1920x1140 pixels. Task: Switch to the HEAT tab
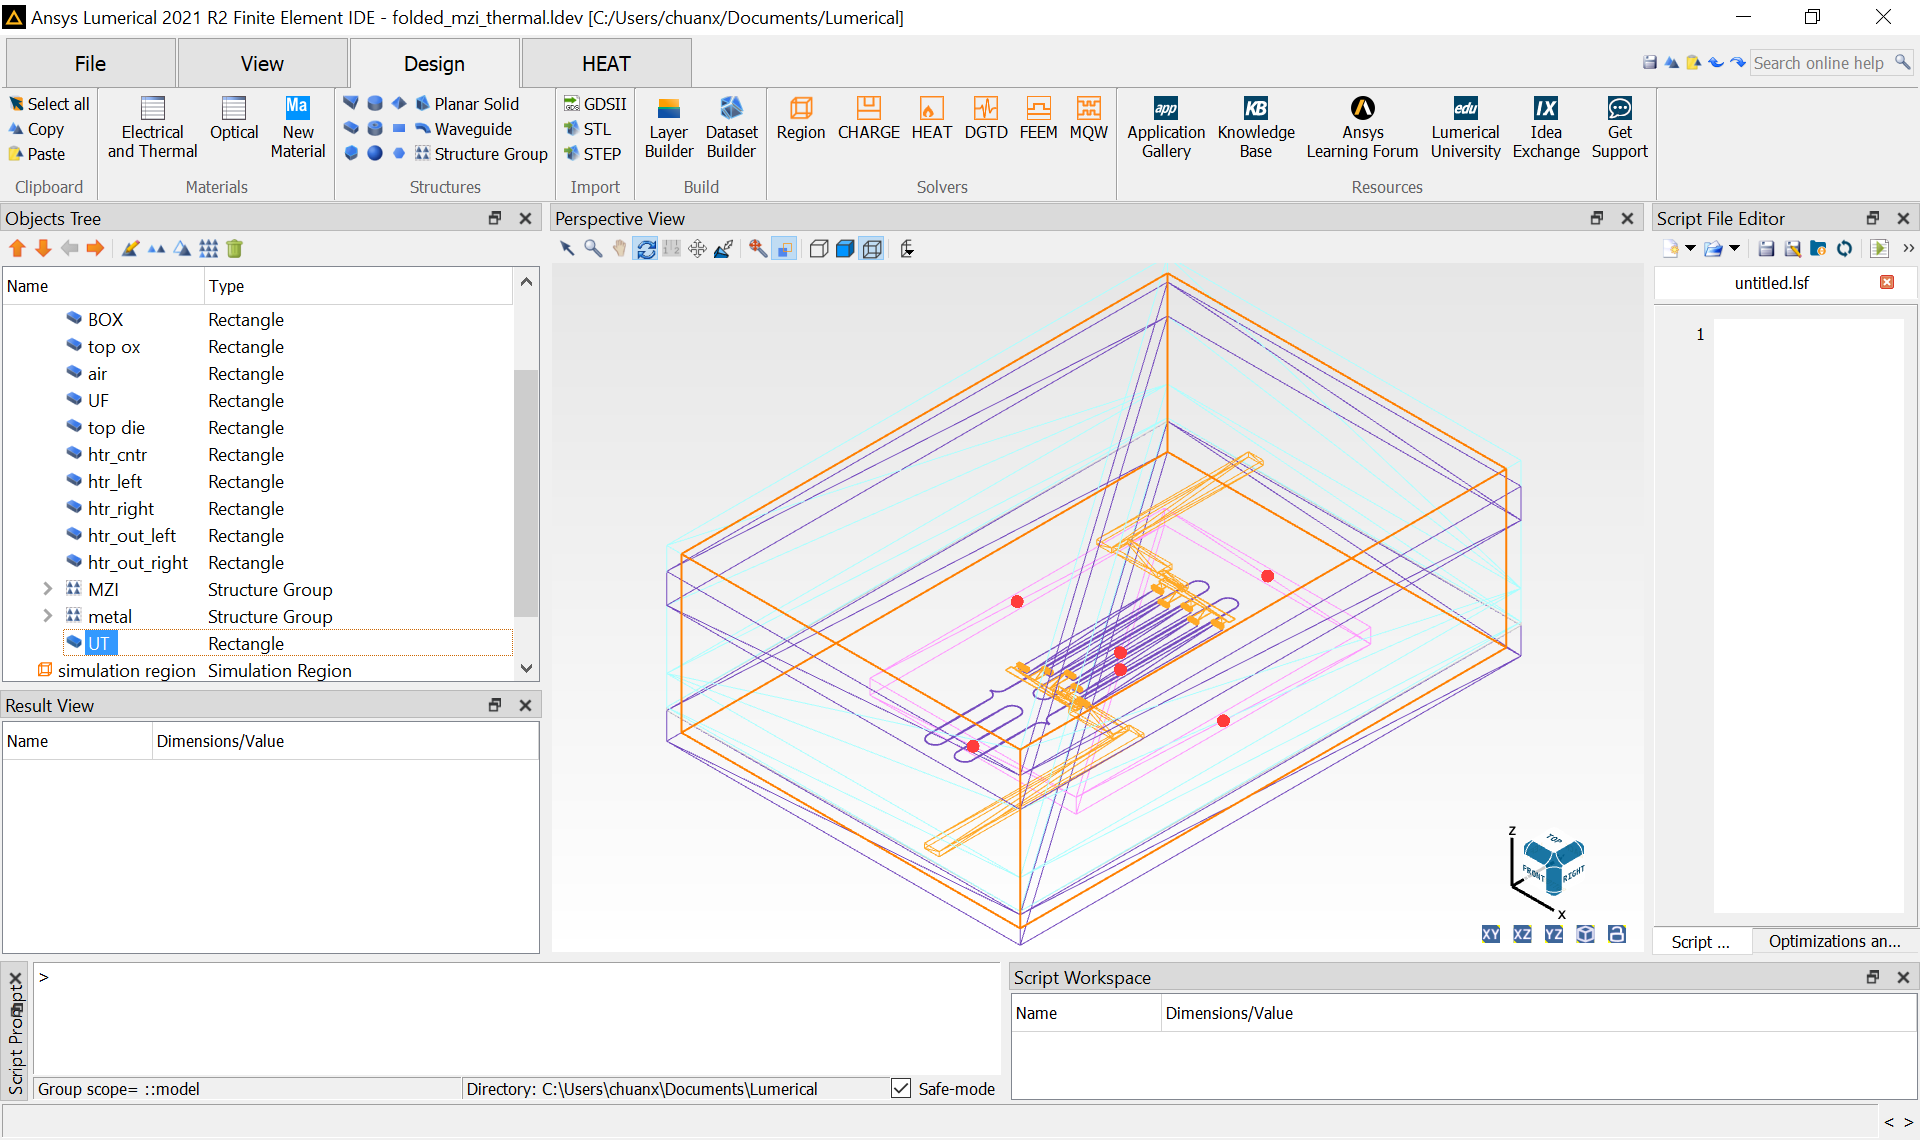click(x=606, y=64)
